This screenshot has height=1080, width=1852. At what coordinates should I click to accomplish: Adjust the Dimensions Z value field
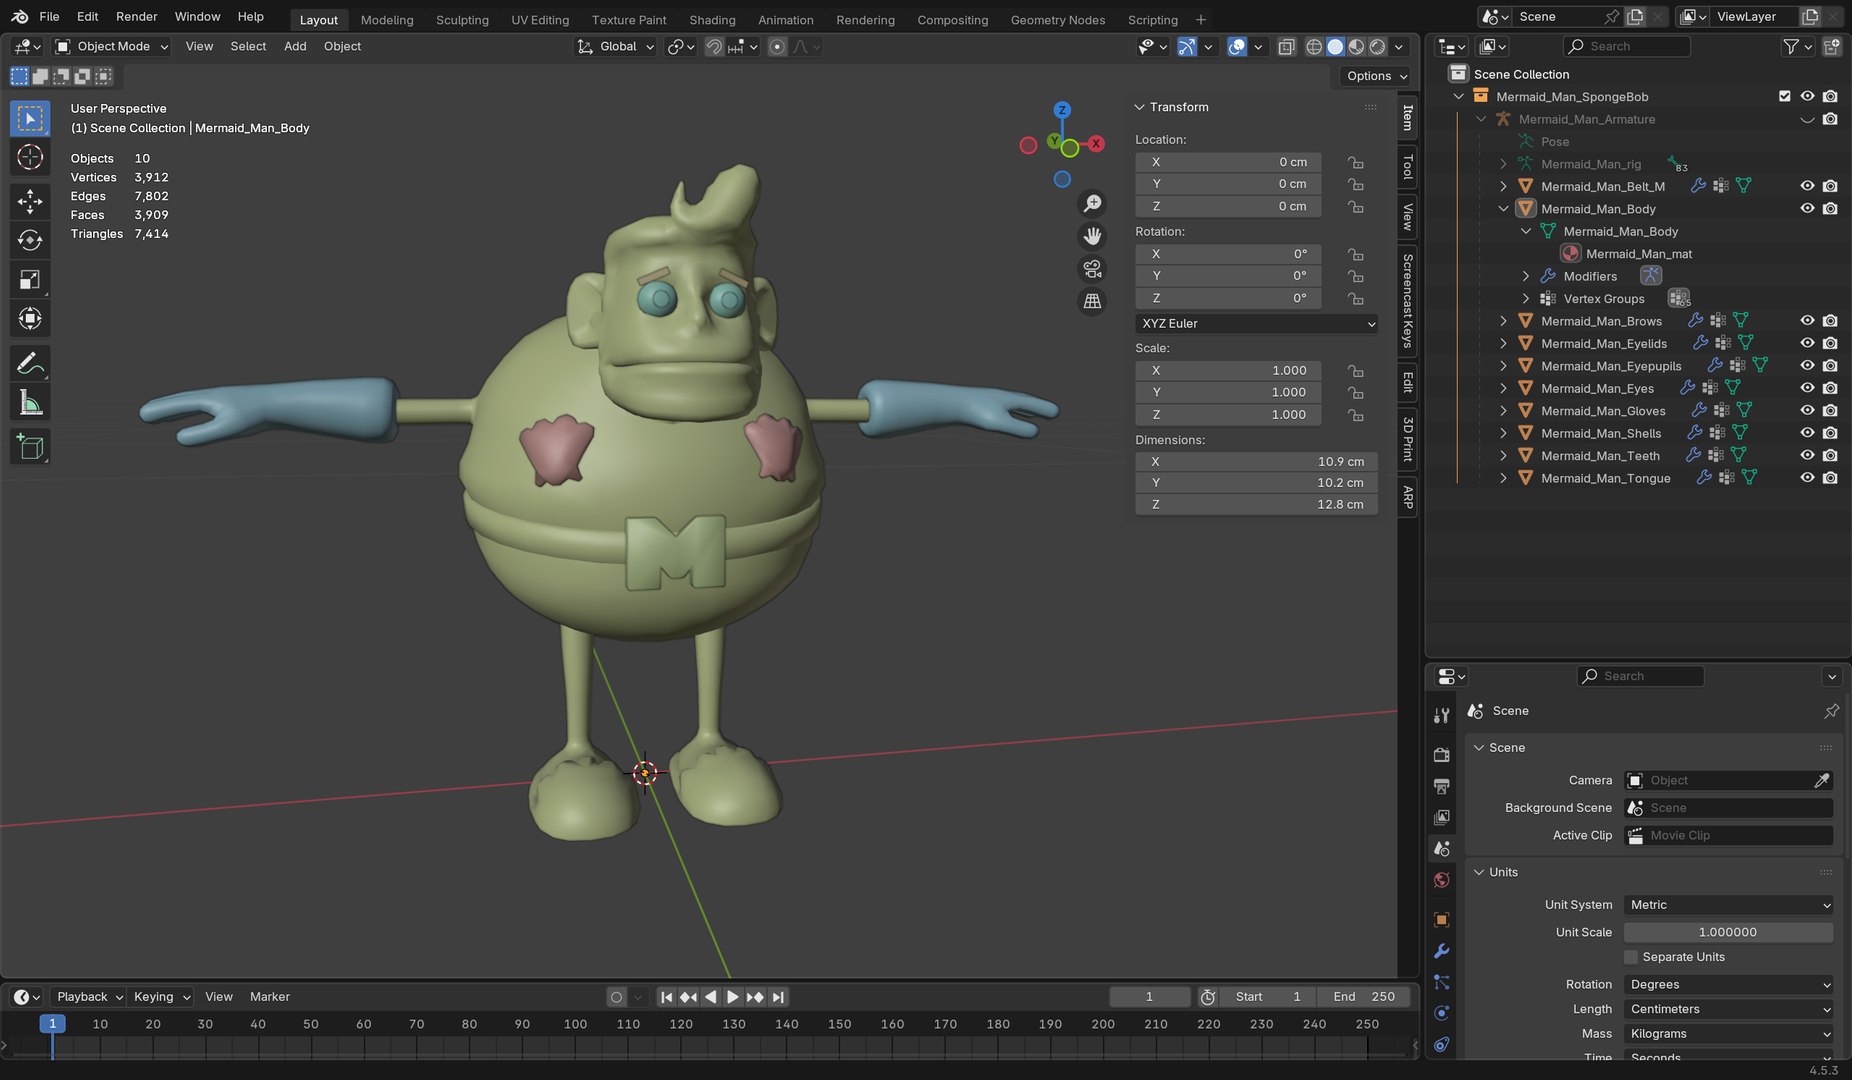click(x=1257, y=505)
